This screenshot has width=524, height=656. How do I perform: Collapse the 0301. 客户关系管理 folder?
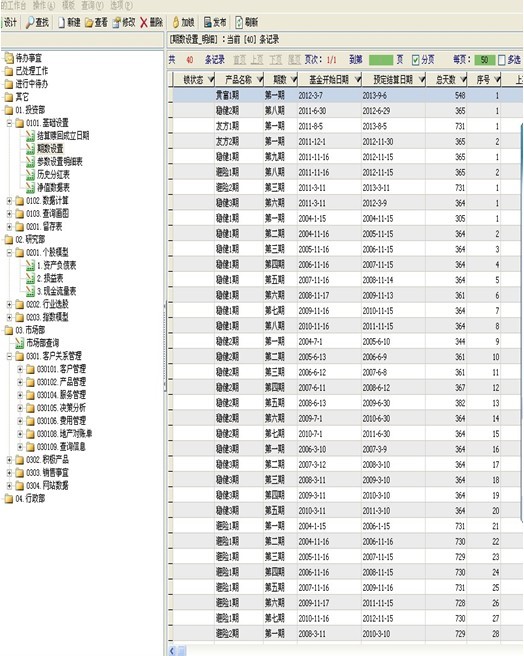tap(9, 356)
